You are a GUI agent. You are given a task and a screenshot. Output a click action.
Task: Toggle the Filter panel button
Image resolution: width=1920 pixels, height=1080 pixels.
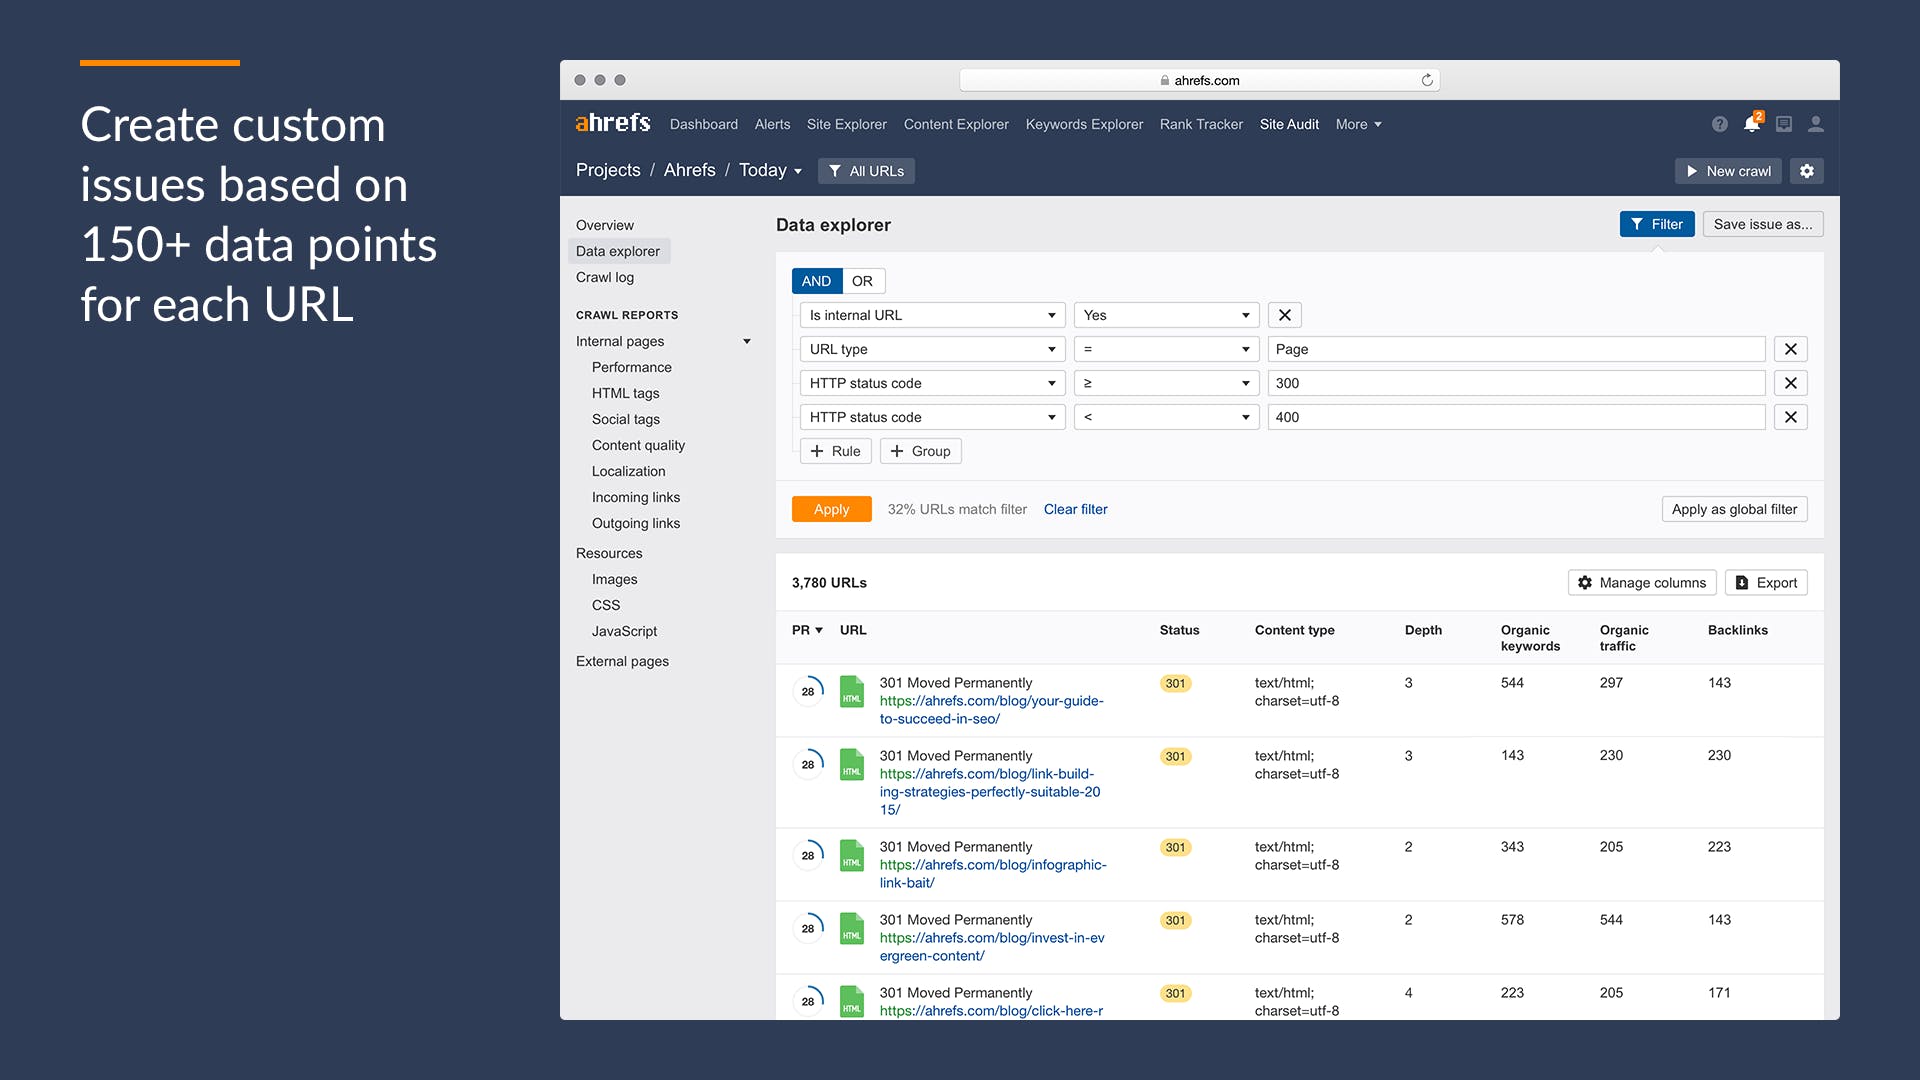click(1656, 224)
